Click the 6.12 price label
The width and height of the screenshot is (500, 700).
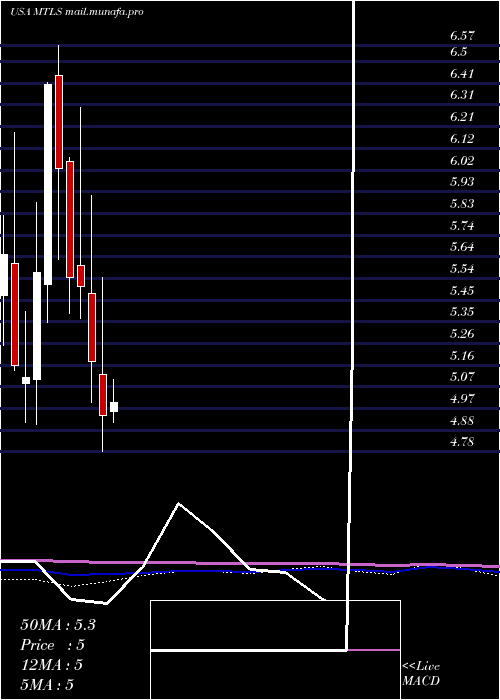[462, 139]
